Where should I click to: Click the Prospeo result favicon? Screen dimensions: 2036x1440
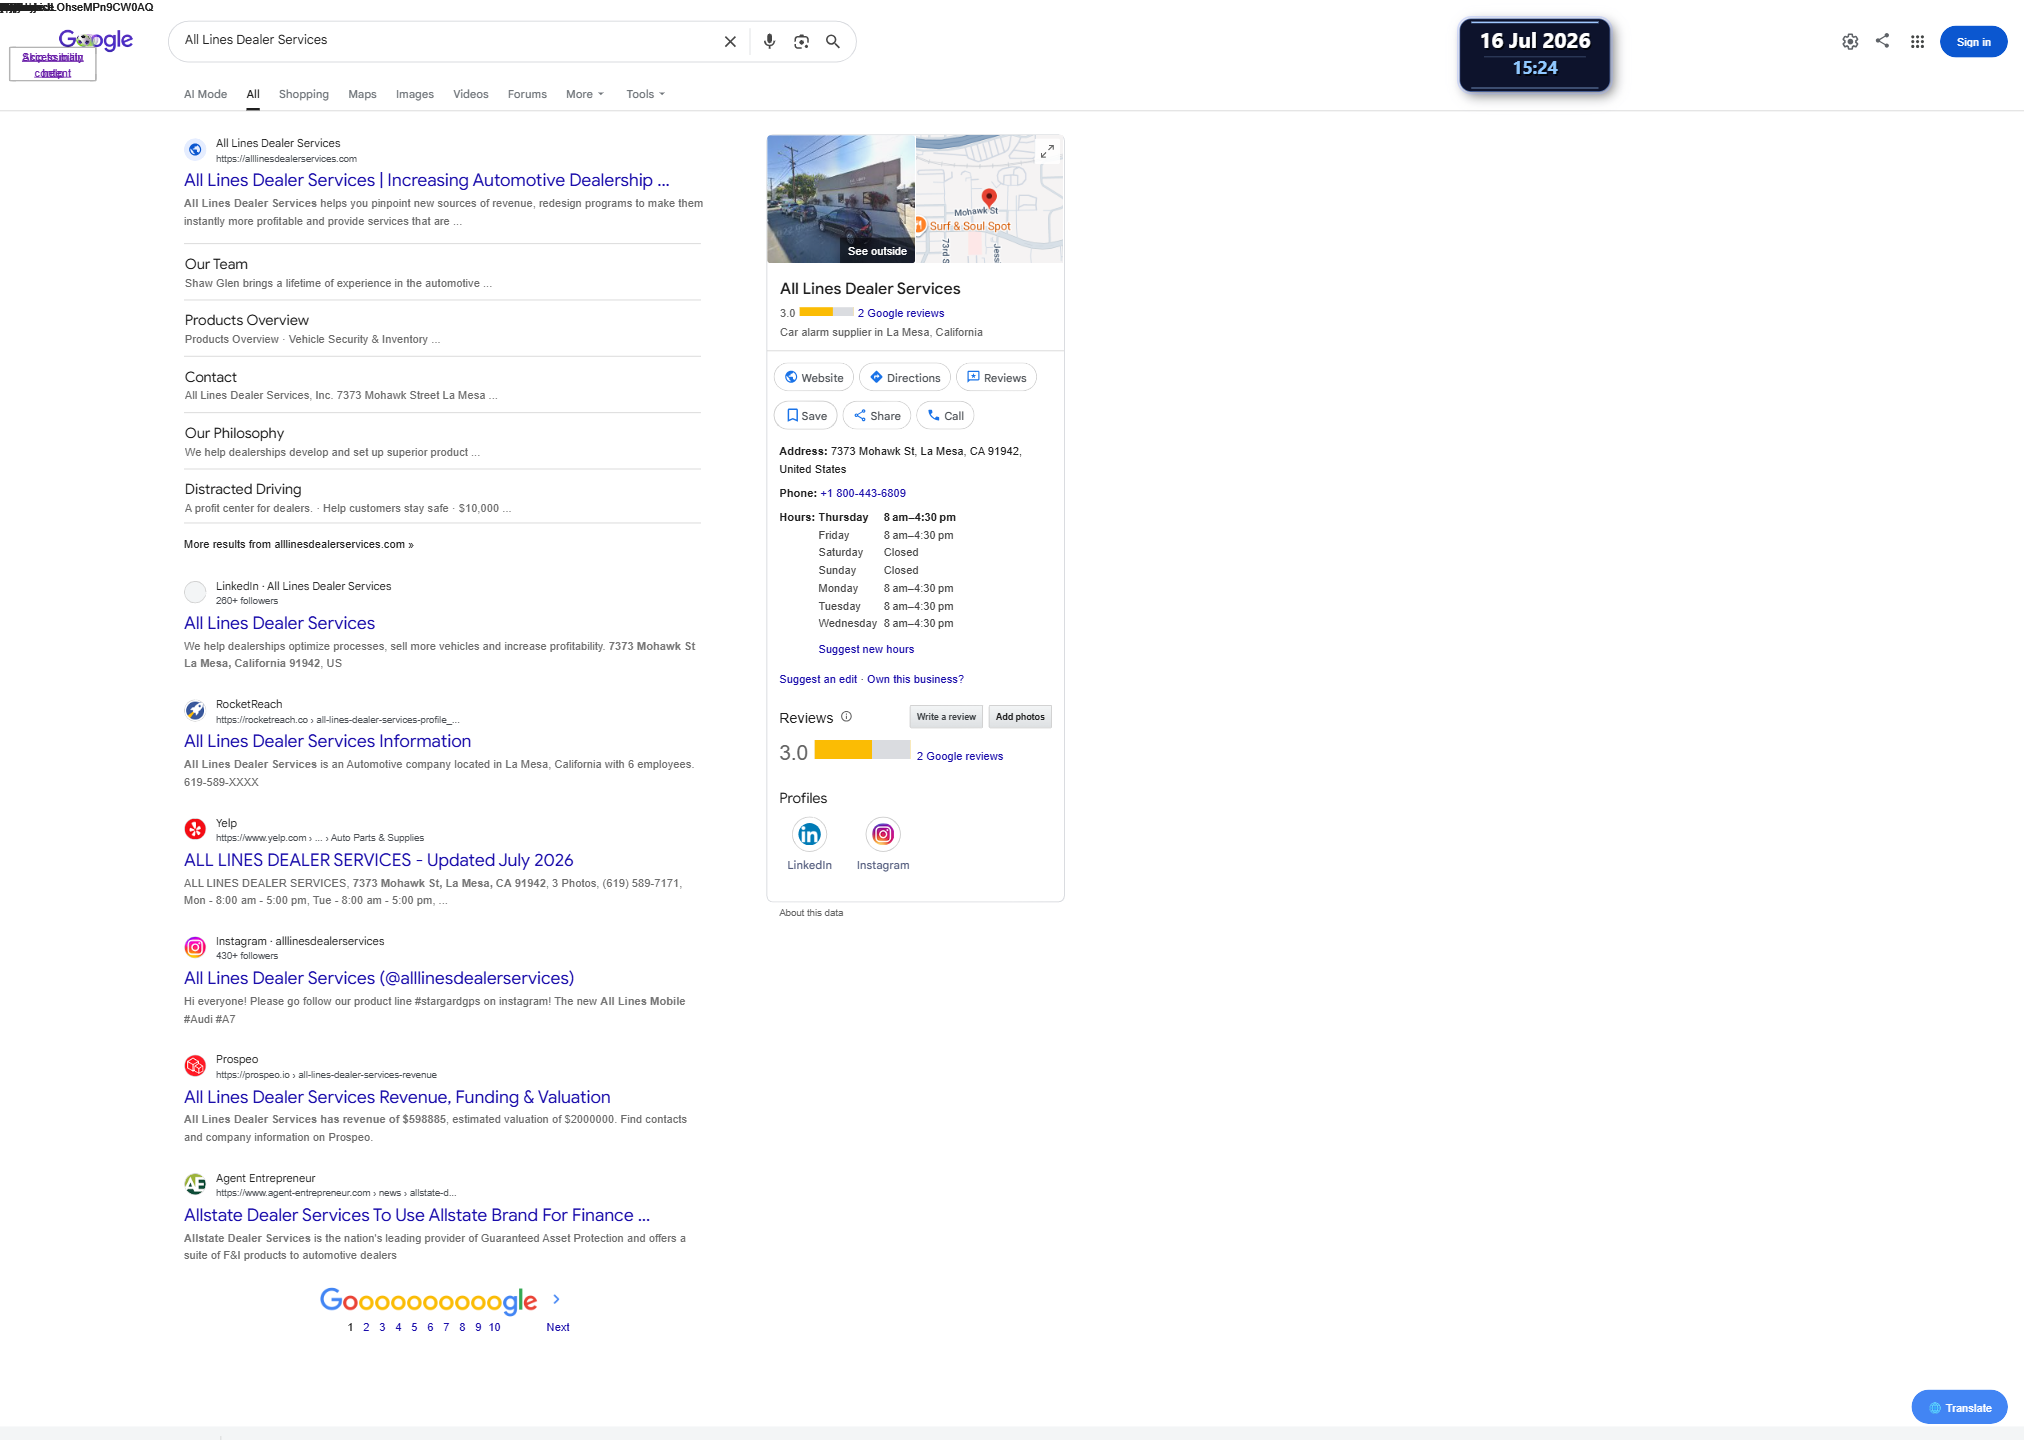(195, 1066)
